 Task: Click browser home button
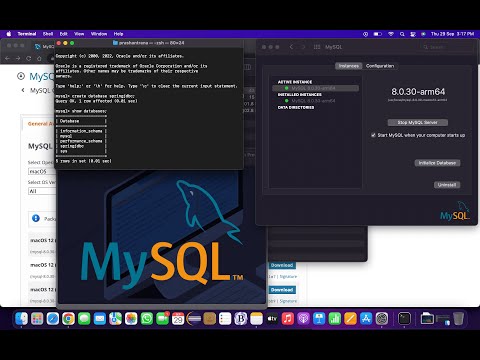click(x=39, y=58)
